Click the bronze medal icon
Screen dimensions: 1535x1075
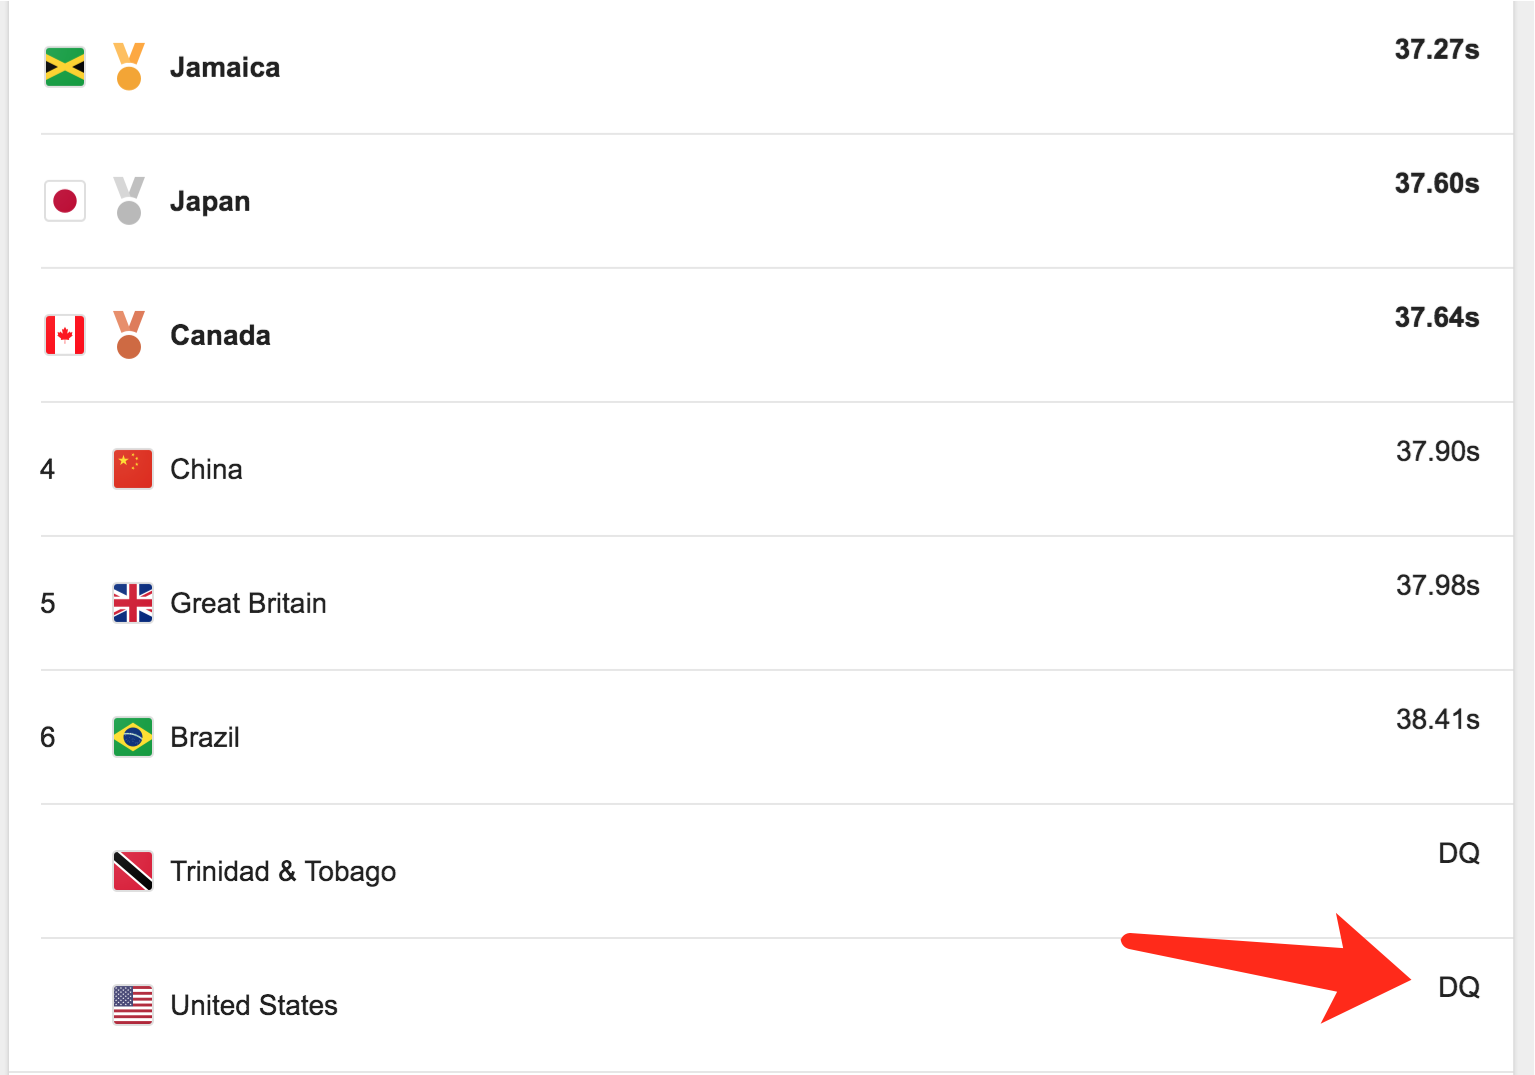point(129,335)
